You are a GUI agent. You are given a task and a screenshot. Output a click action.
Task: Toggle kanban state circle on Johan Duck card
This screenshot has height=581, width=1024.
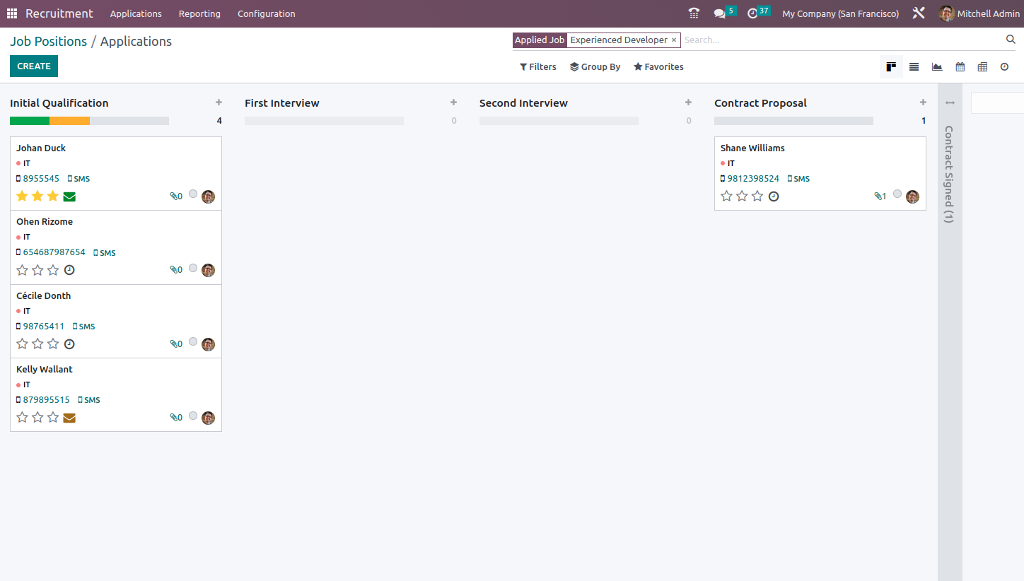(193, 194)
